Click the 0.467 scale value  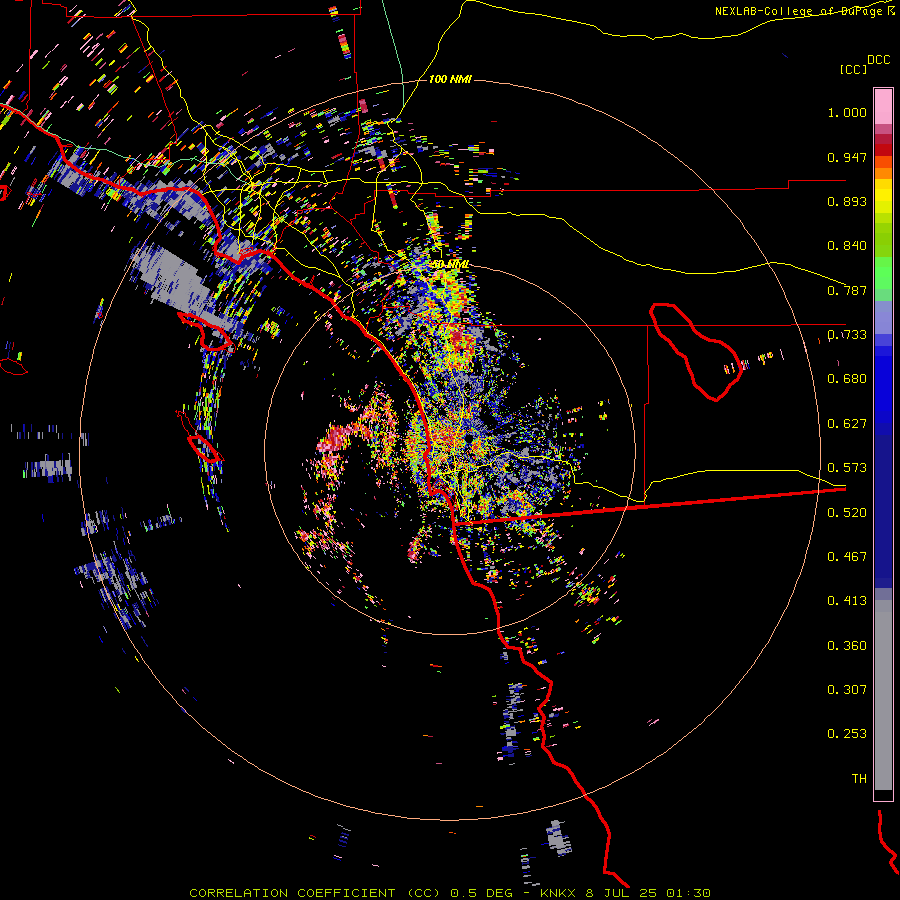pyautogui.click(x=847, y=557)
